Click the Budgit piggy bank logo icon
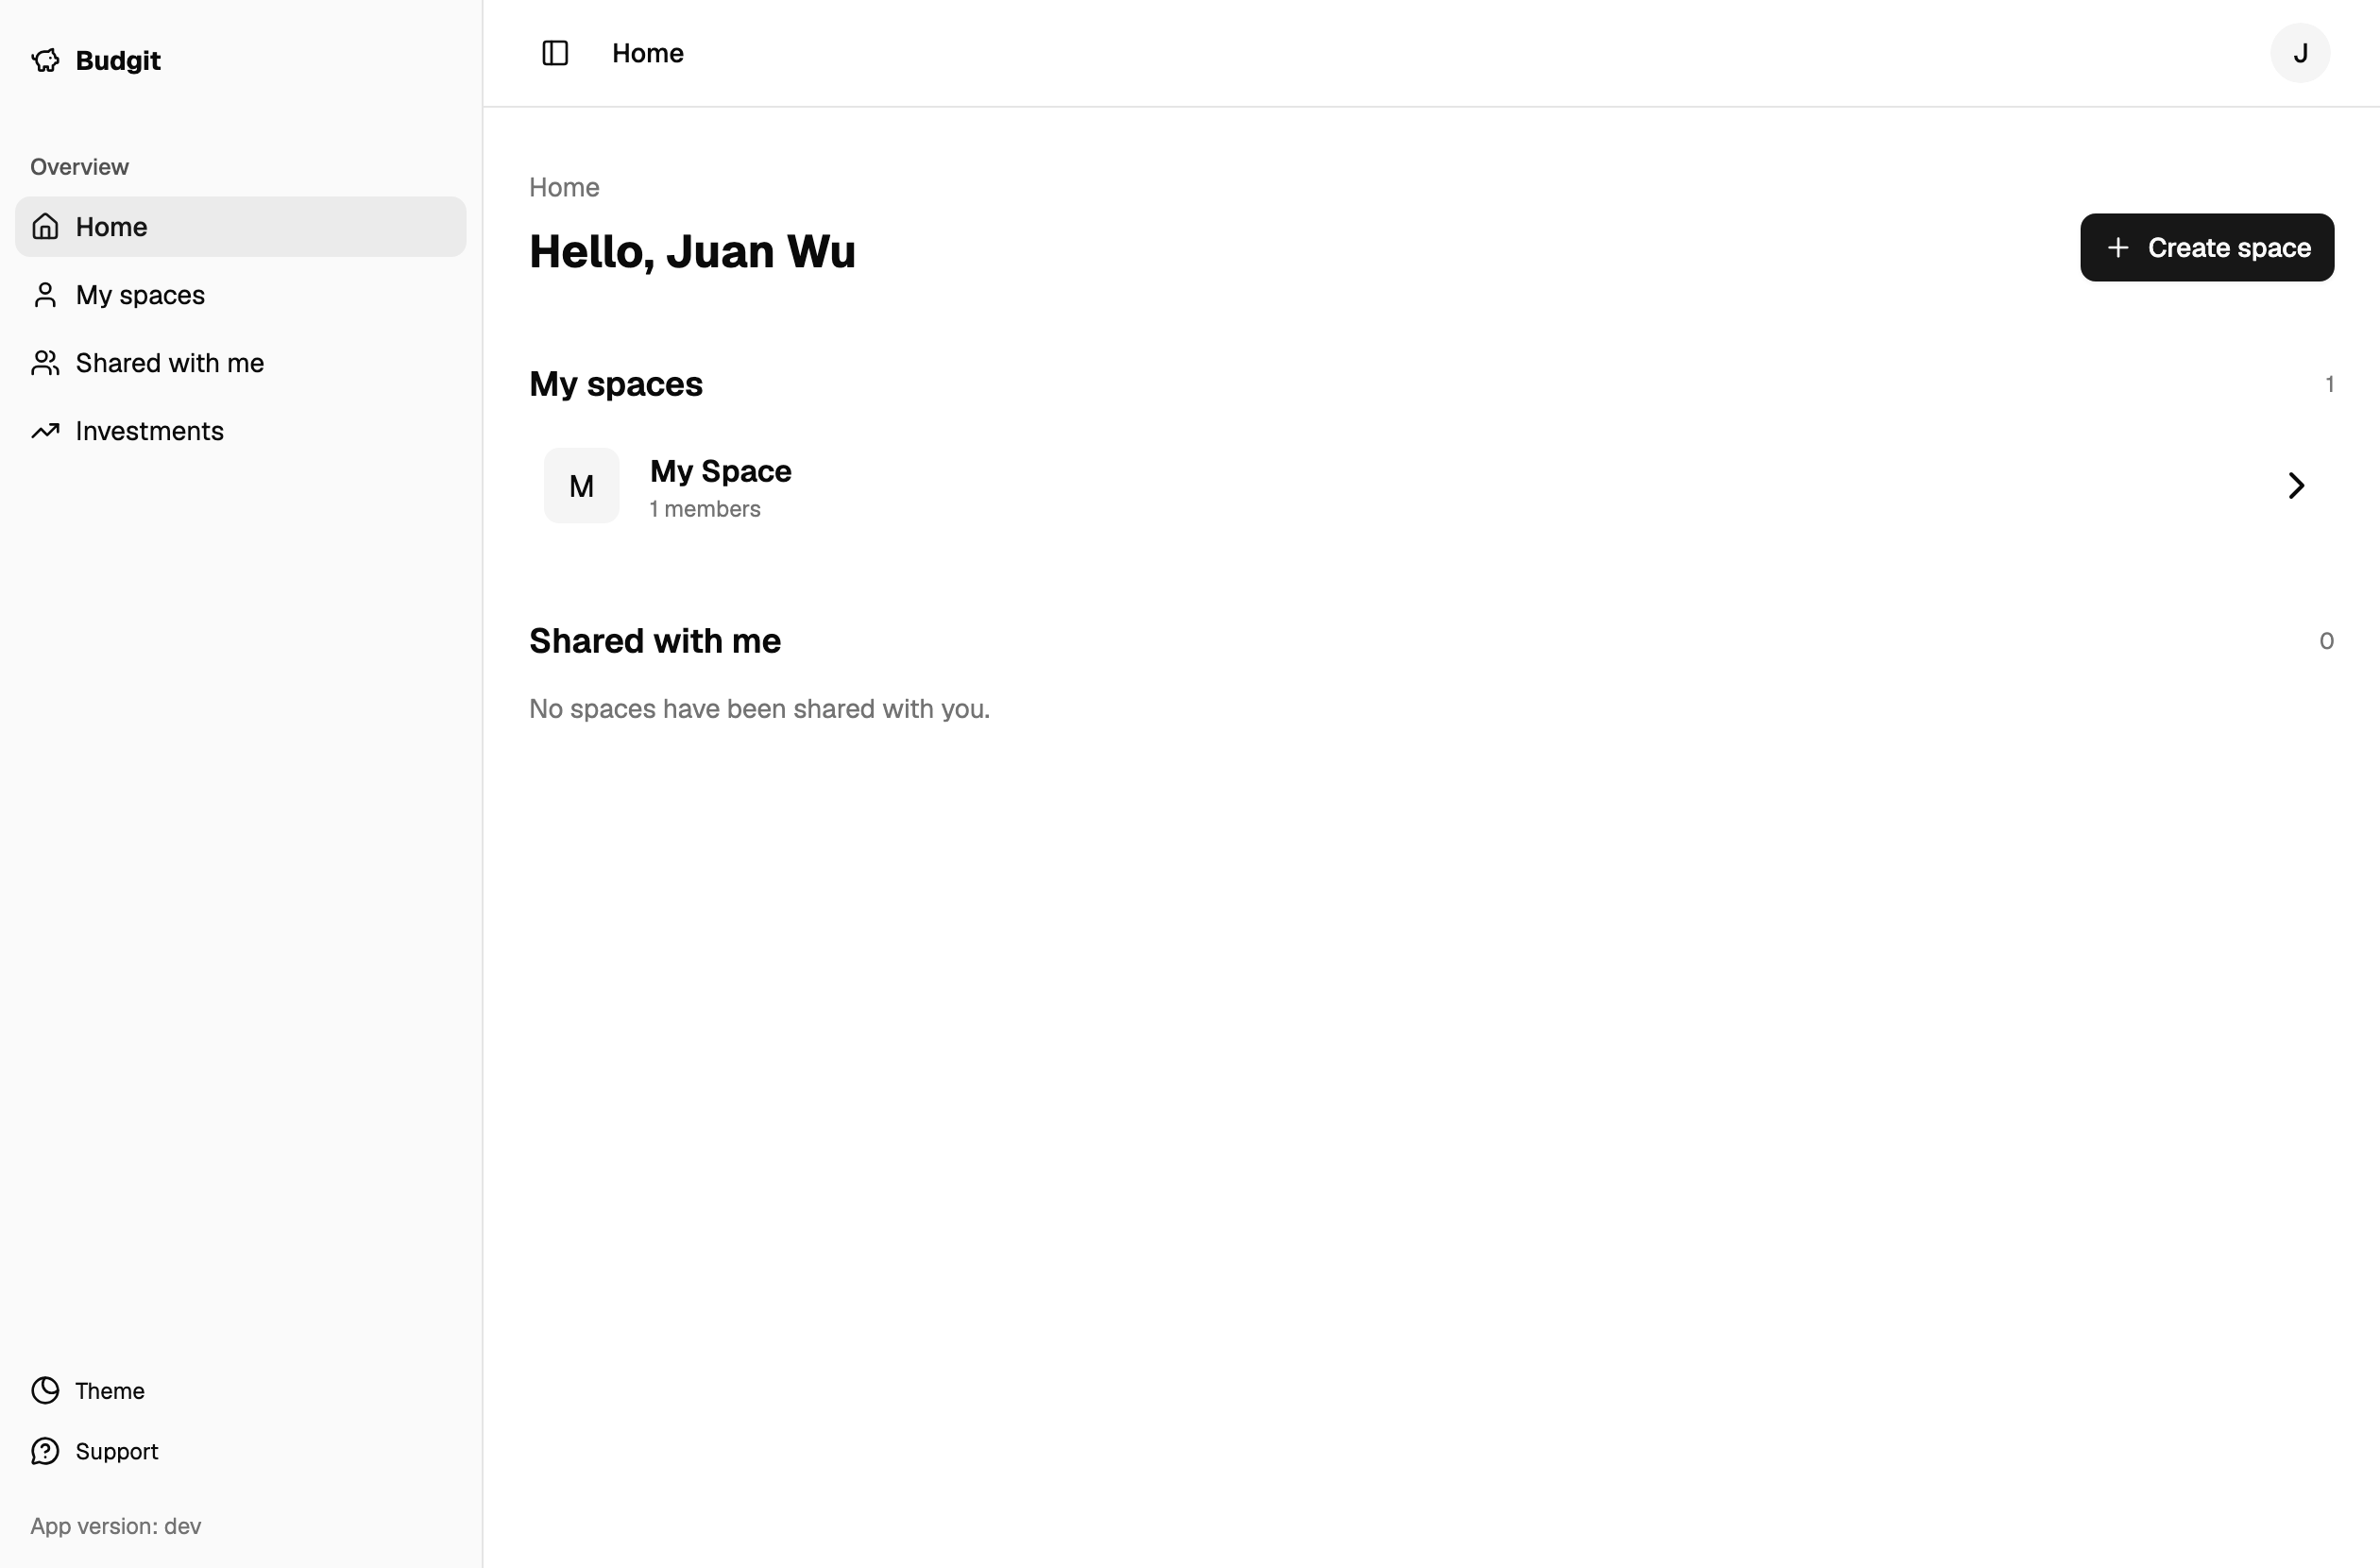 pyautogui.click(x=45, y=61)
